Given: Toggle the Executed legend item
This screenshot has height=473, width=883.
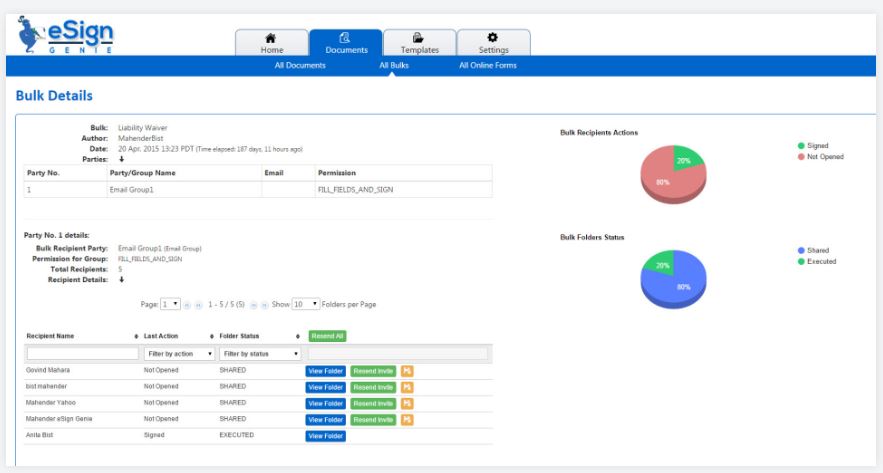Looking at the screenshot, I should [x=816, y=261].
